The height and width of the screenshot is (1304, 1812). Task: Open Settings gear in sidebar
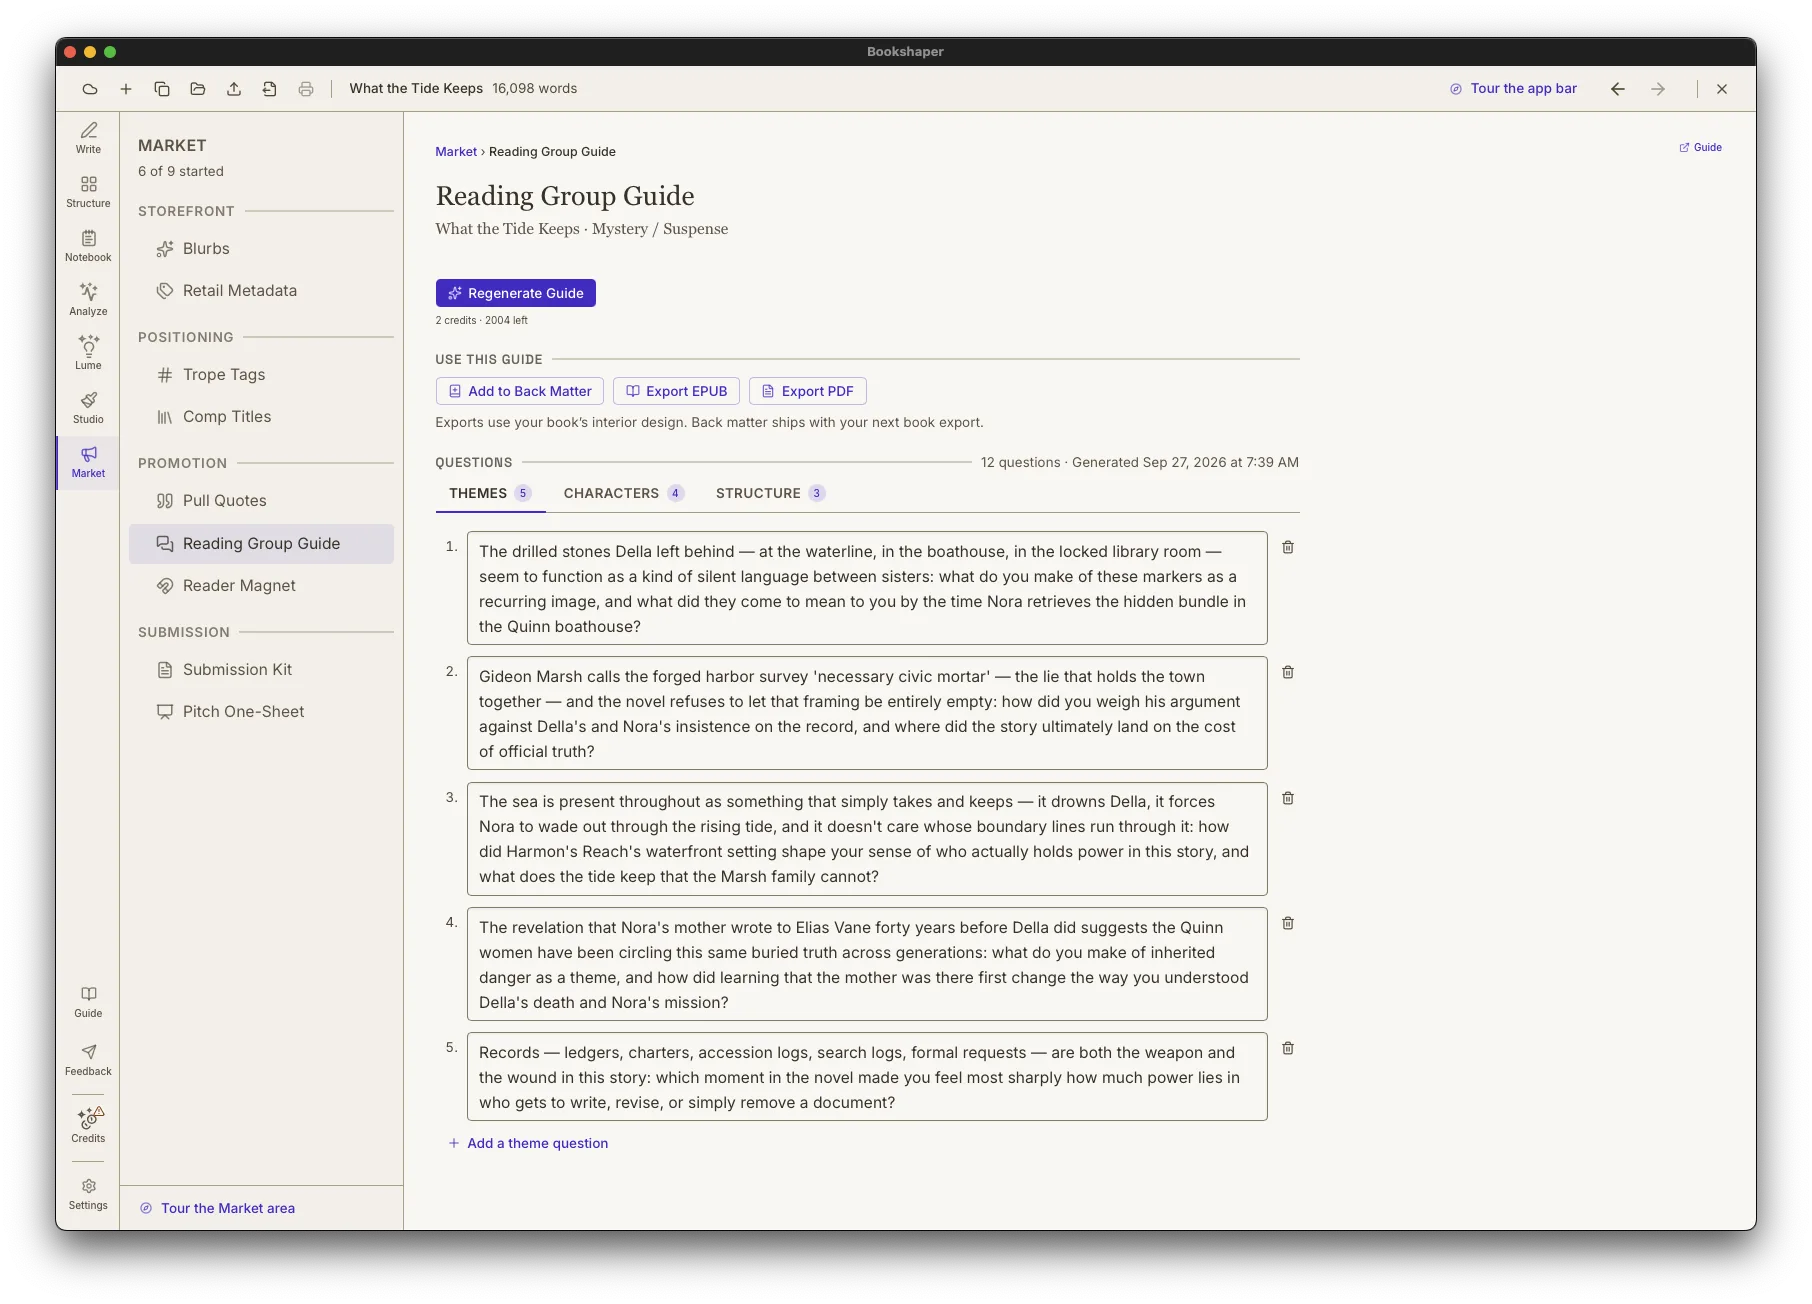(x=88, y=1194)
